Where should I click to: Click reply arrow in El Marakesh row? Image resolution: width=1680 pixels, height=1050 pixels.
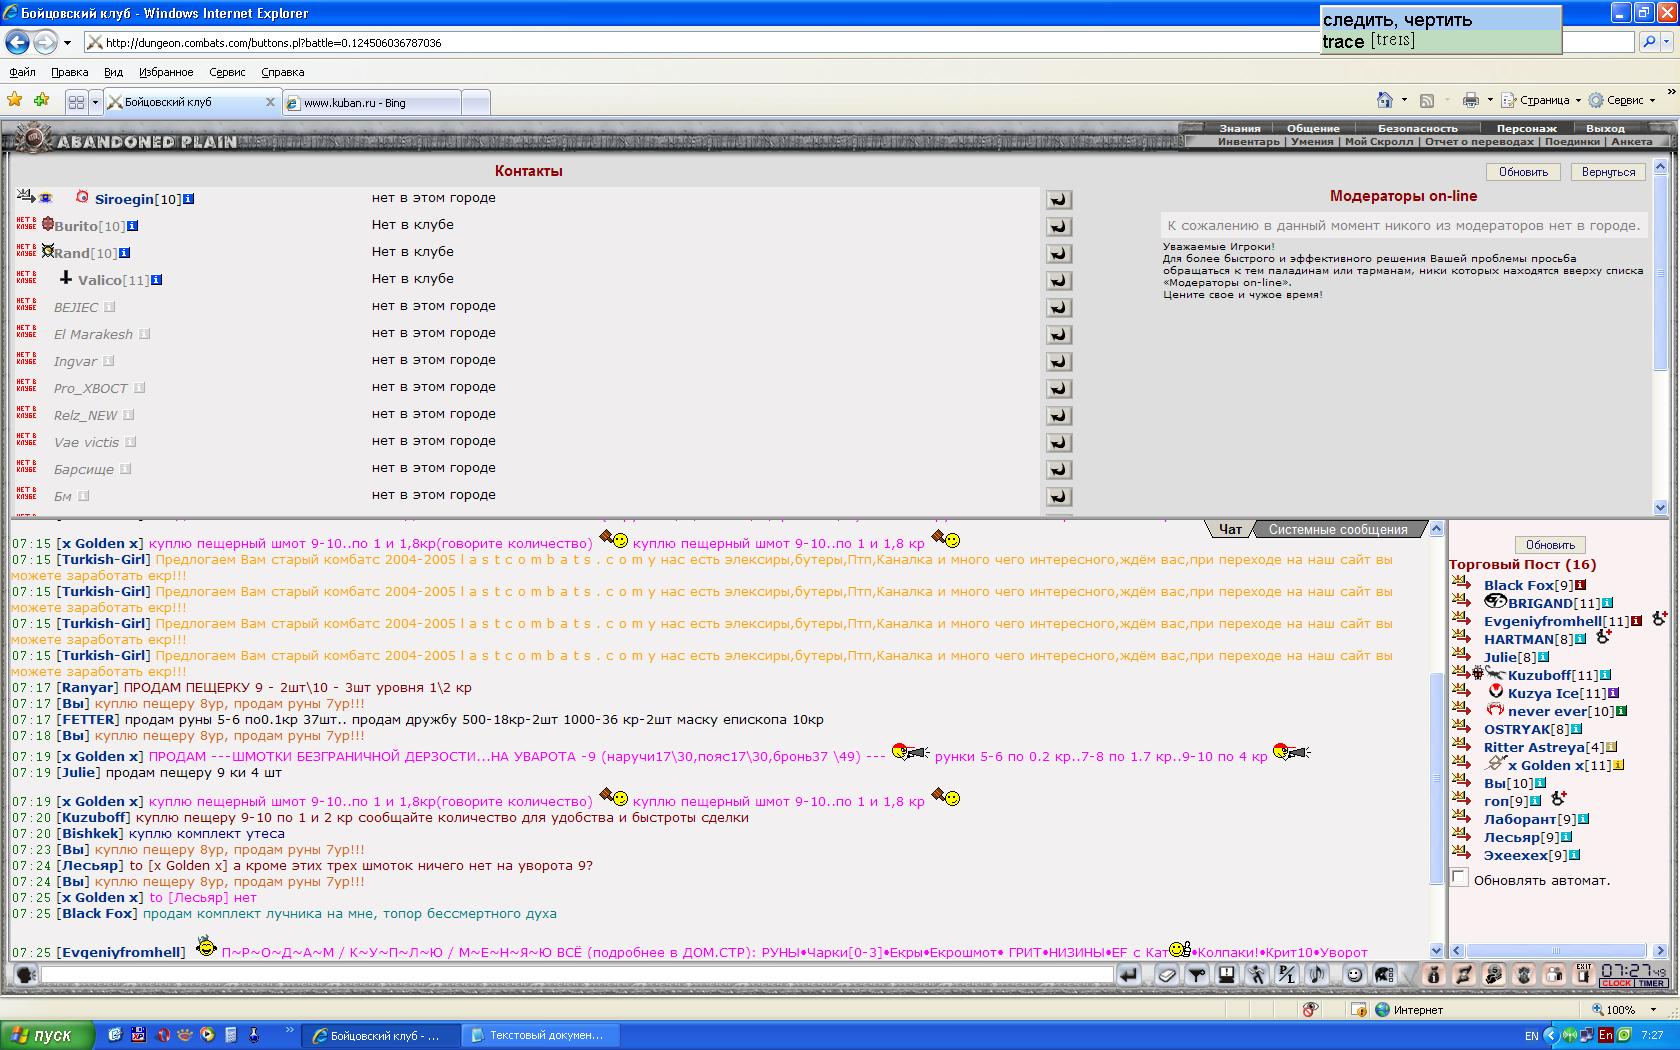pyautogui.click(x=1058, y=334)
